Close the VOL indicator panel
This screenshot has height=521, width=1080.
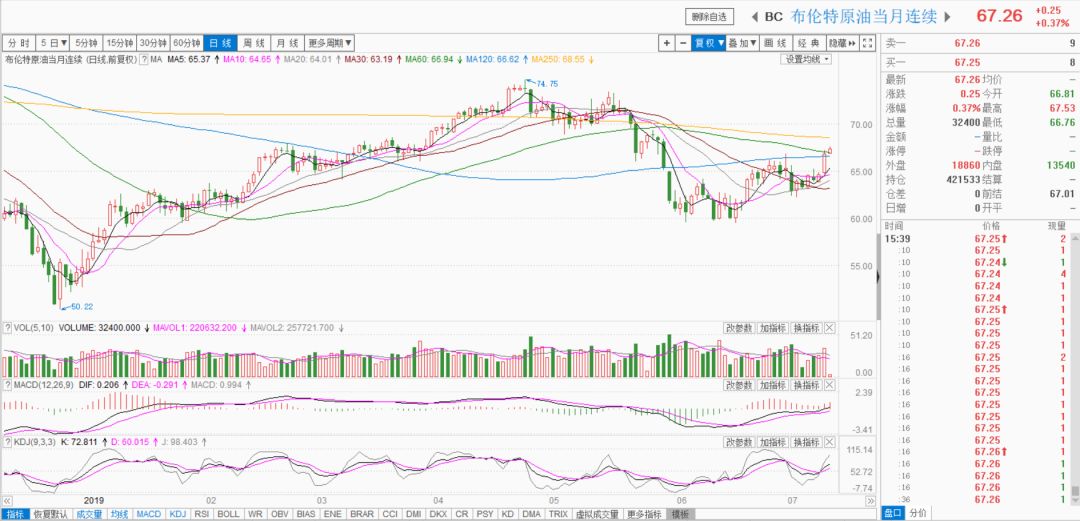click(x=829, y=328)
